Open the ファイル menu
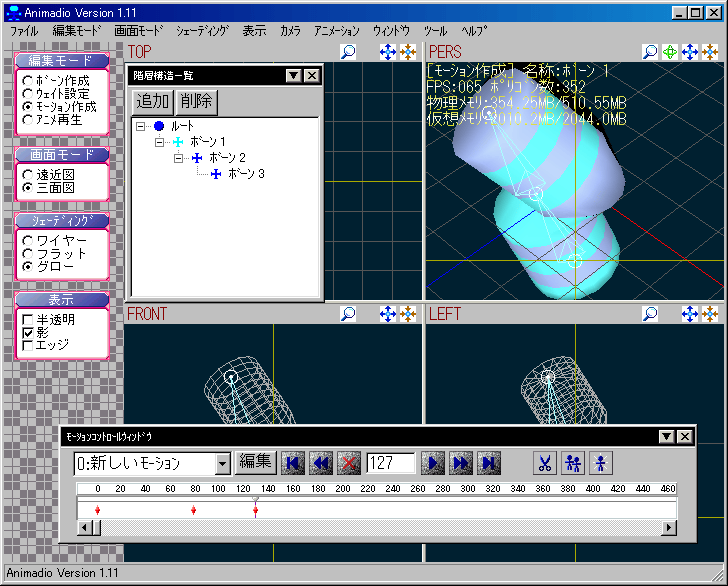This screenshot has height=586, width=728. (x=24, y=31)
